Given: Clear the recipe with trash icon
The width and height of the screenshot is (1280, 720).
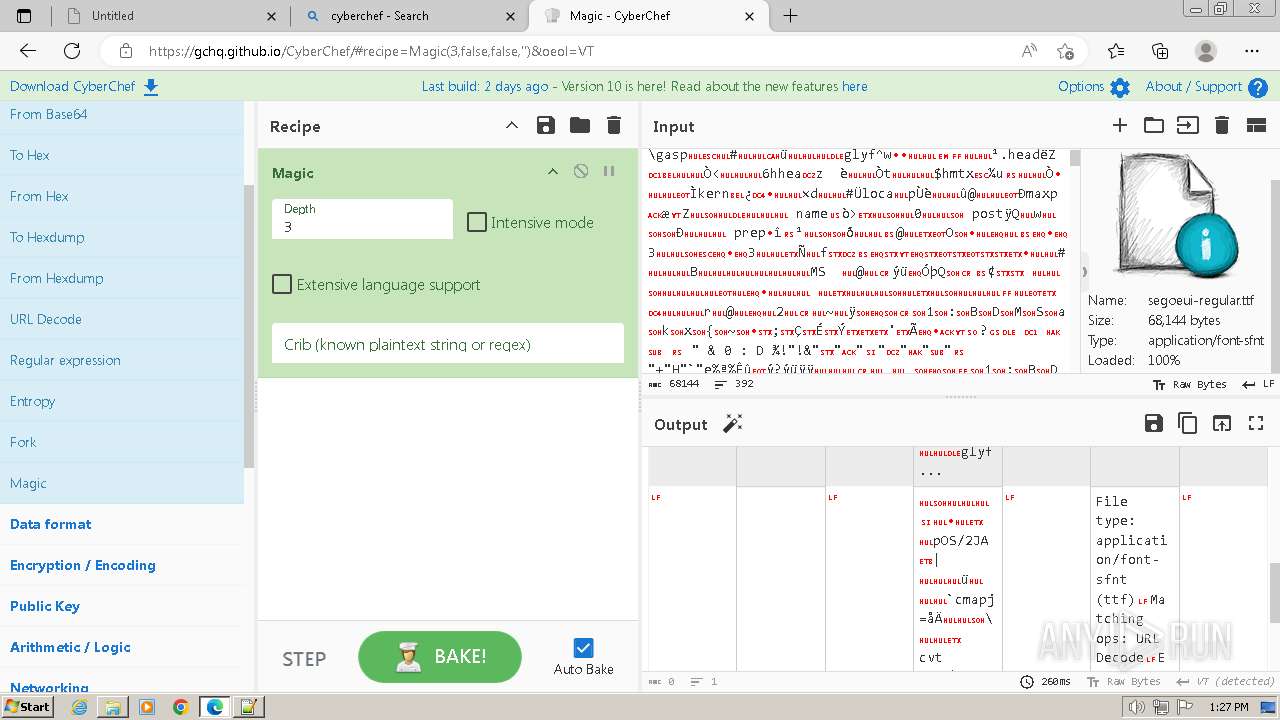Looking at the screenshot, I should [614, 125].
